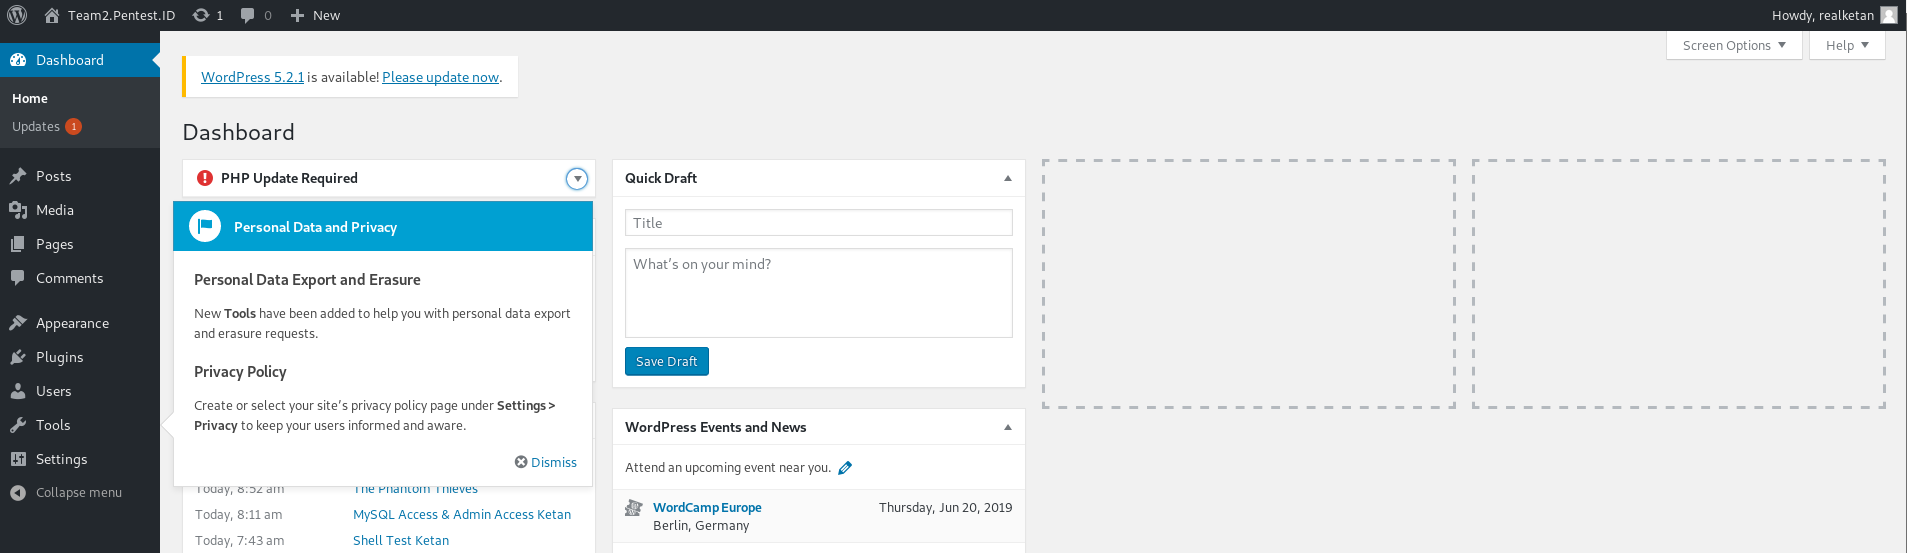This screenshot has height=553, width=1907.
Task: Click the Tools wrench icon
Action: coord(18,425)
